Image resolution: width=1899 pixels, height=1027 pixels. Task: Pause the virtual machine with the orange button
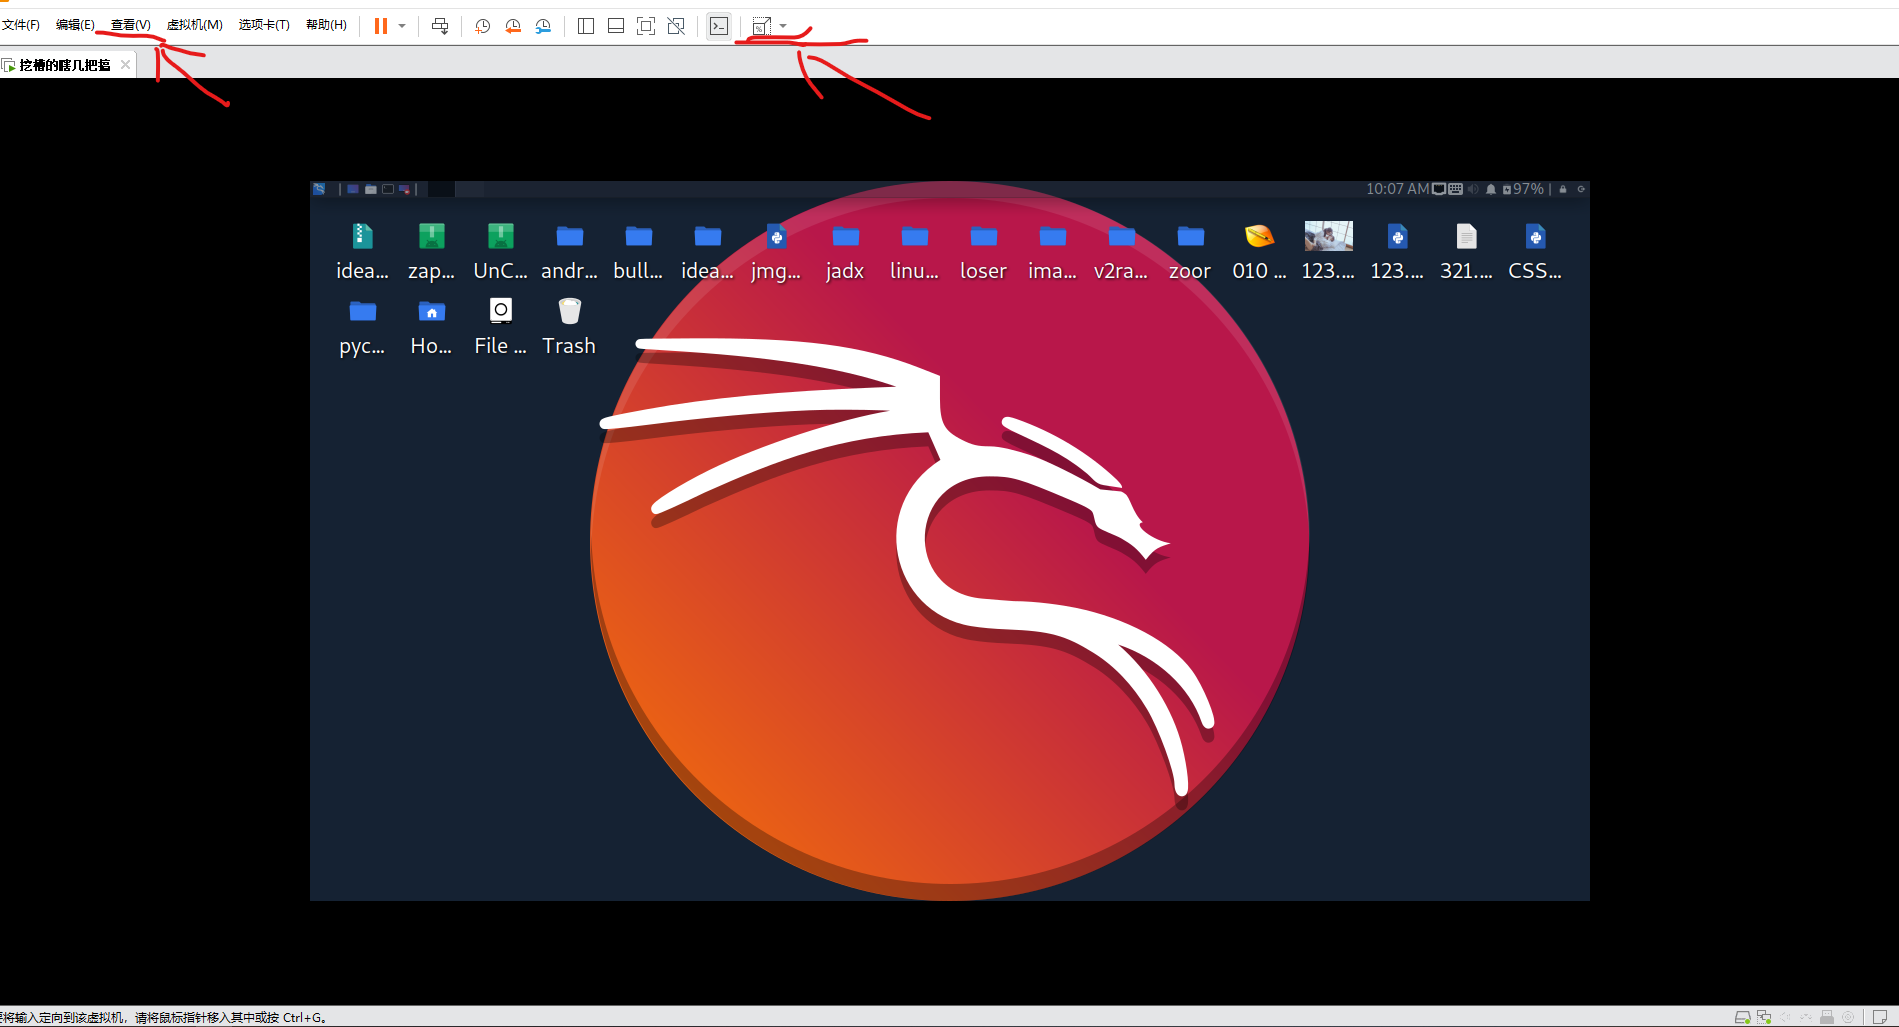point(381,26)
